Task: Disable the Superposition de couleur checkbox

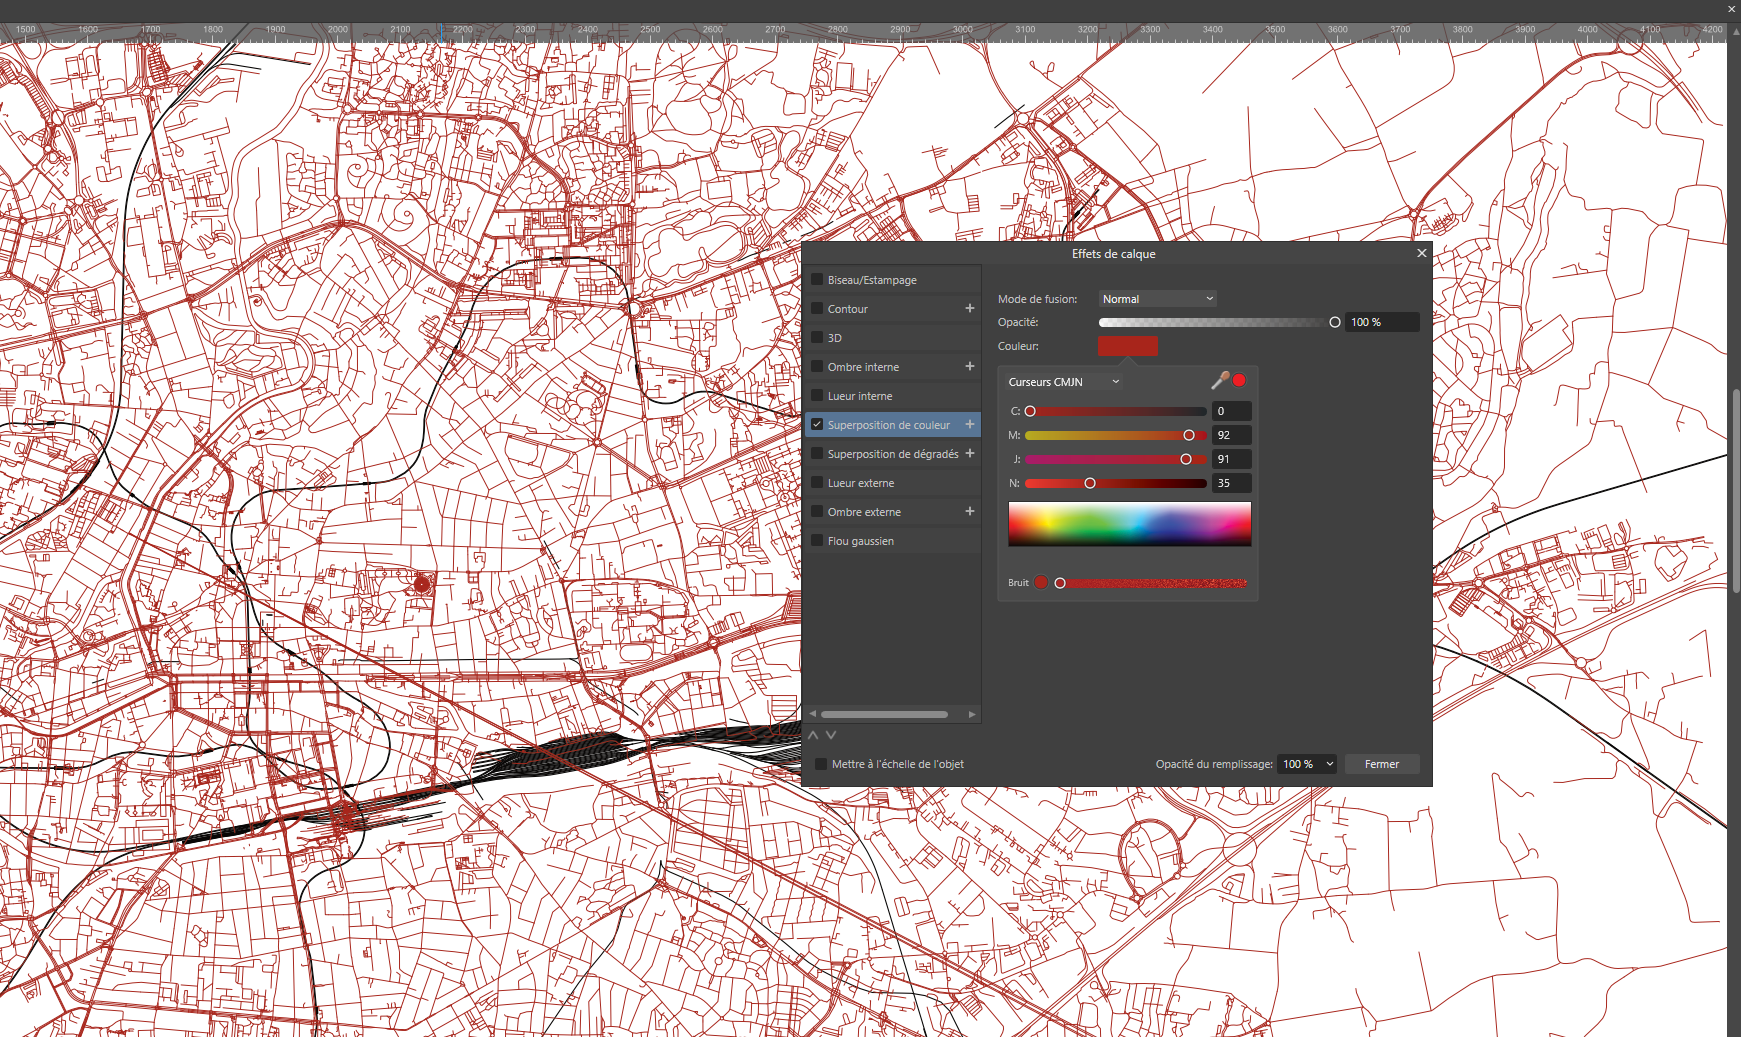Action: point(817,425)
